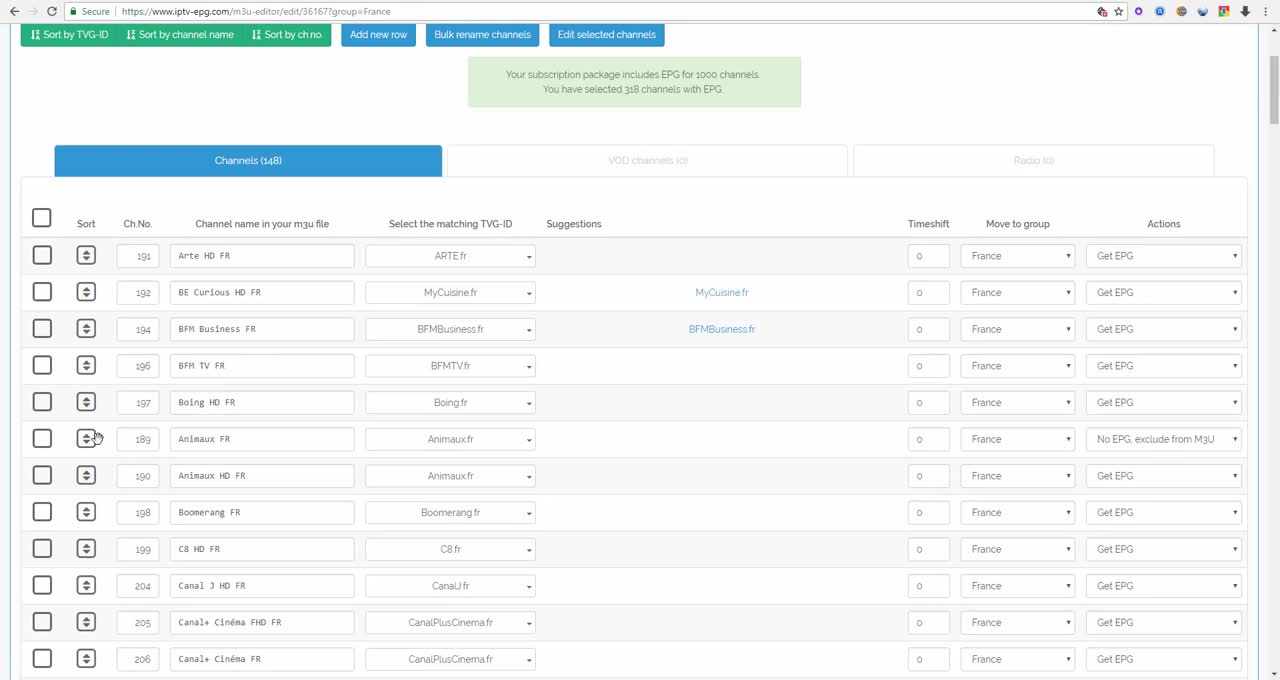Click sort handle icon for Animaux HD FR
This screenshot has width=1280, height=680.
tap(86, 475)
